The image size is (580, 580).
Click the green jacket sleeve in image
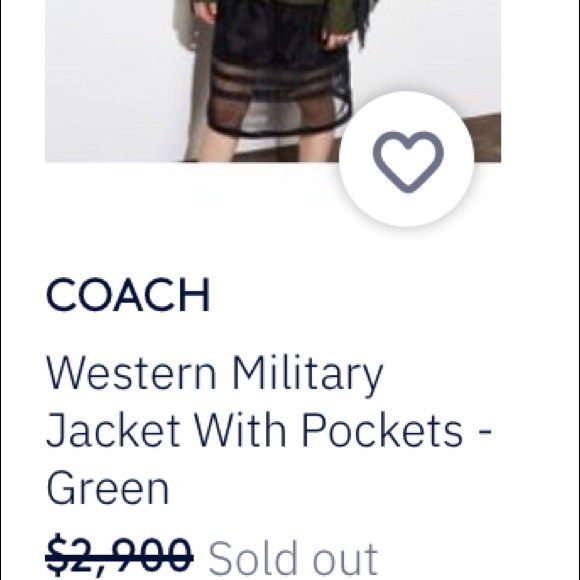tap(340, 17)
